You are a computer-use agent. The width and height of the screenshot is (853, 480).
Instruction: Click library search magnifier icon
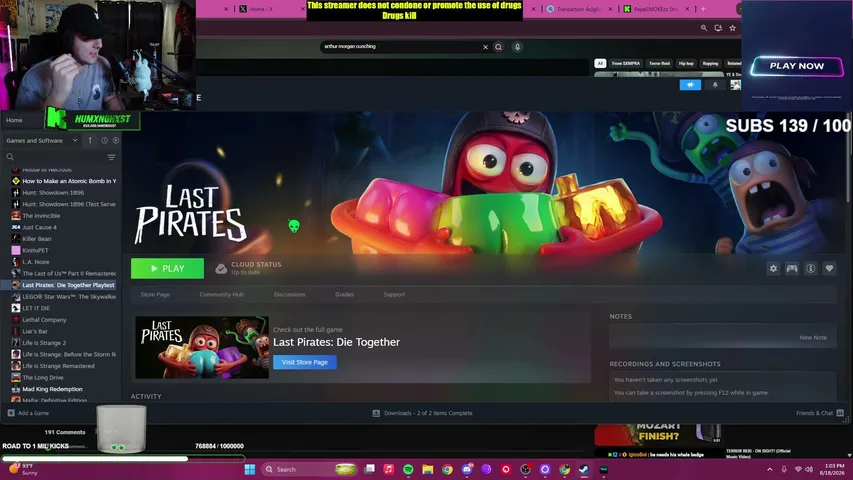click(10, 157)
